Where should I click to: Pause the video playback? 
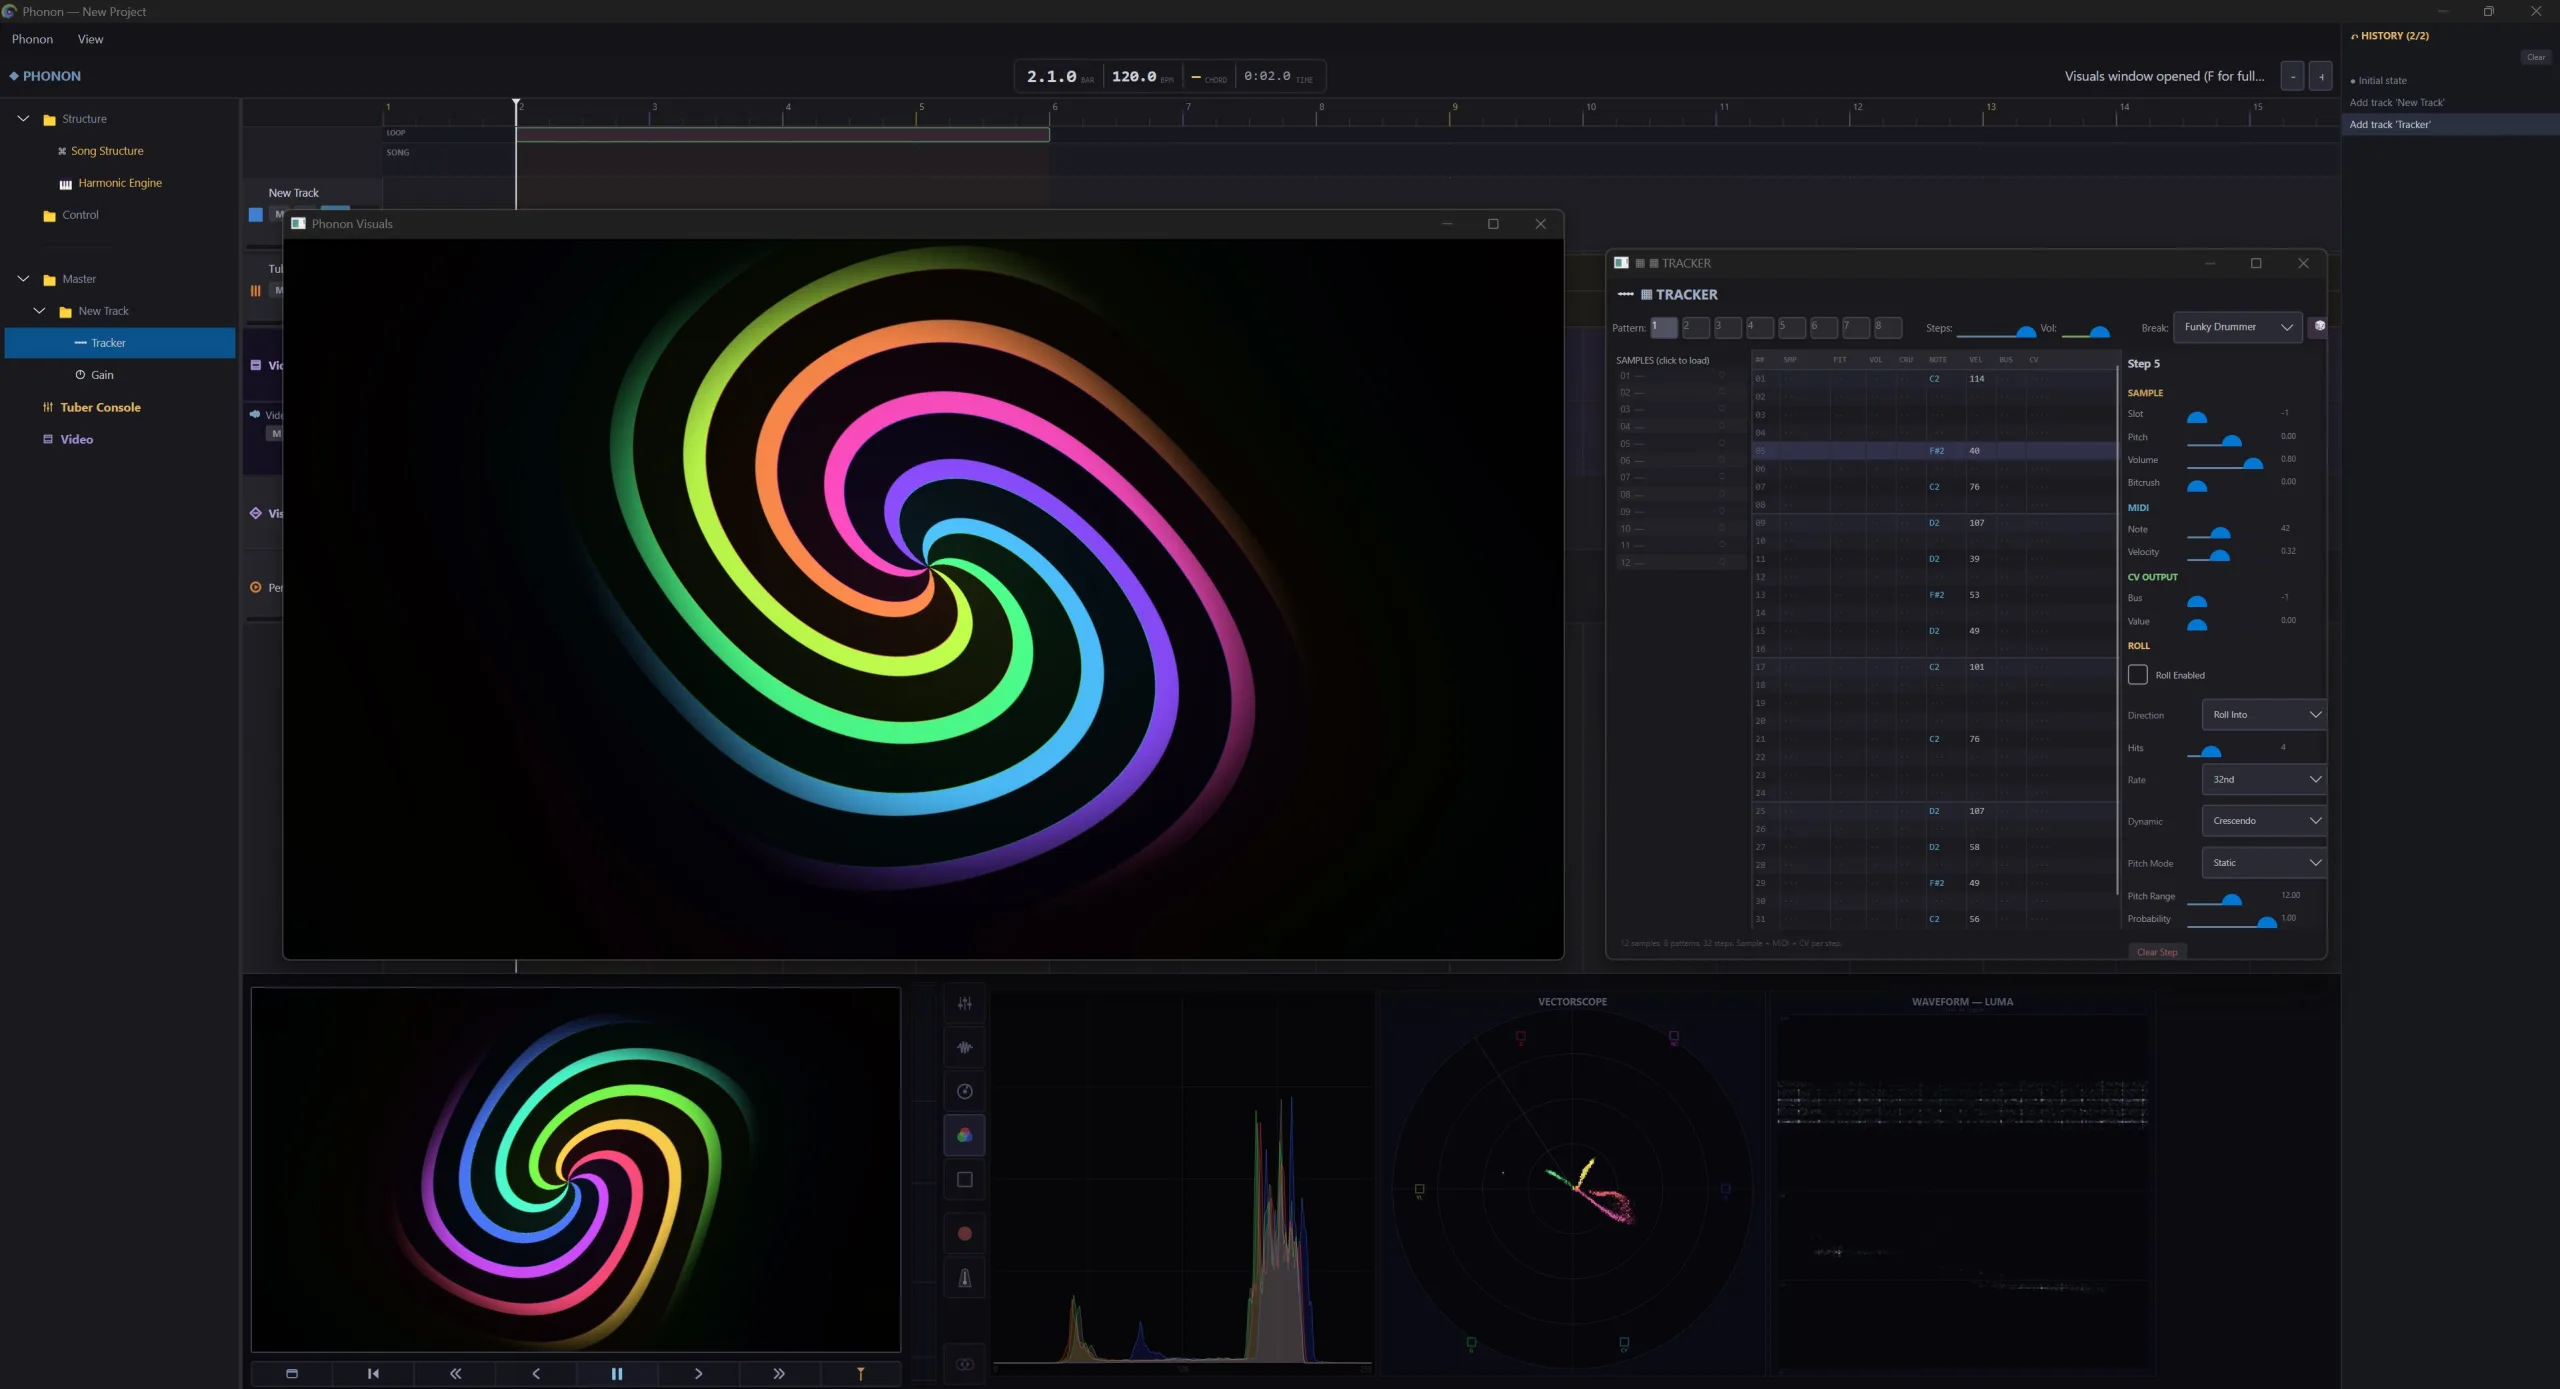(616, 1373)
